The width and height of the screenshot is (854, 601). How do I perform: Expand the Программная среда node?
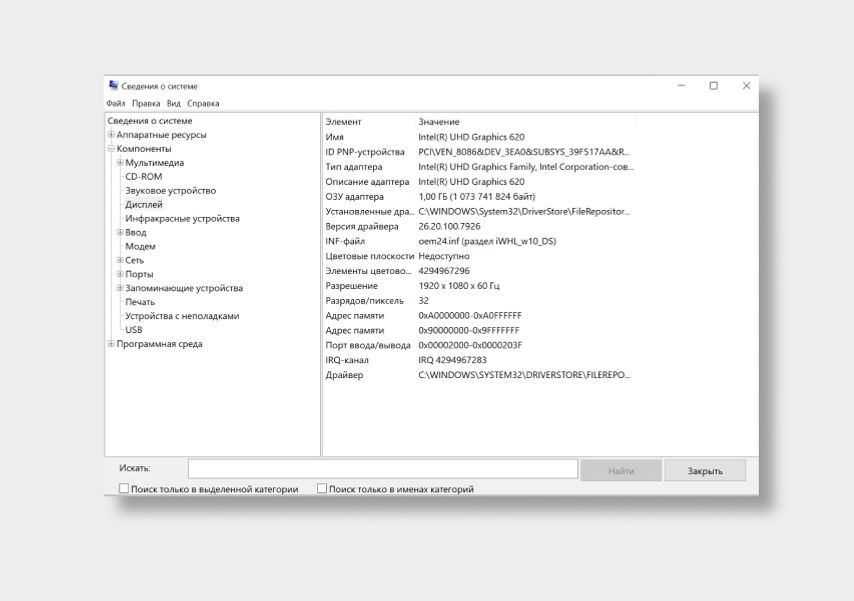111,344
